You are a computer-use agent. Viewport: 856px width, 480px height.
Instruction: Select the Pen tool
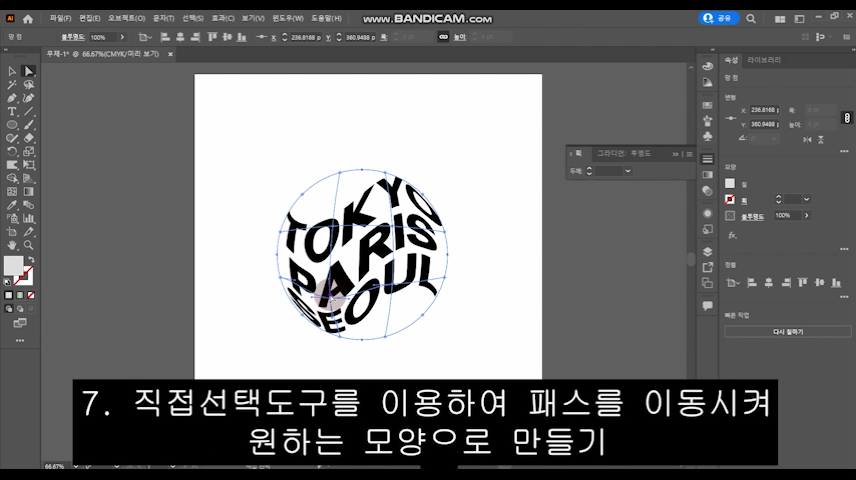pos(11,98)
